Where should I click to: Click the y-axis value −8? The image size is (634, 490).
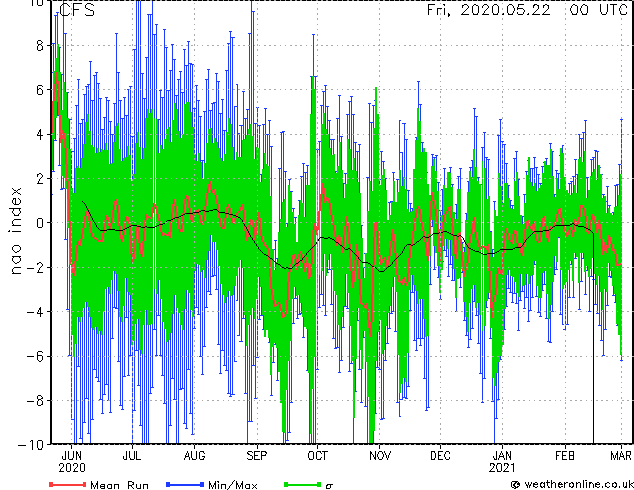click(35, 401)
